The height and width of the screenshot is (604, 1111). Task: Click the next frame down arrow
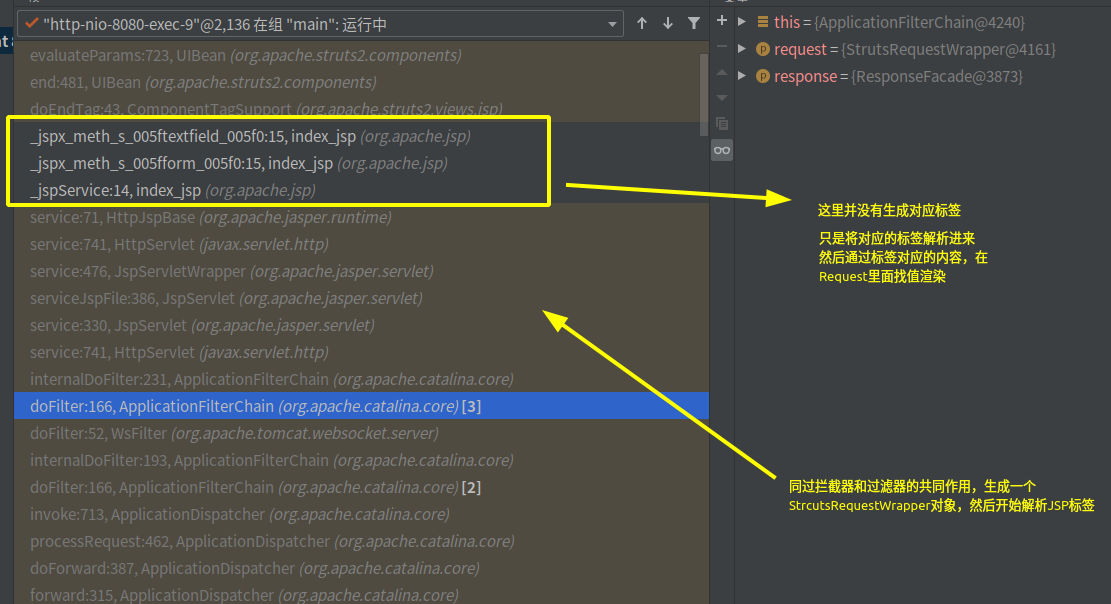pos(668,23)
